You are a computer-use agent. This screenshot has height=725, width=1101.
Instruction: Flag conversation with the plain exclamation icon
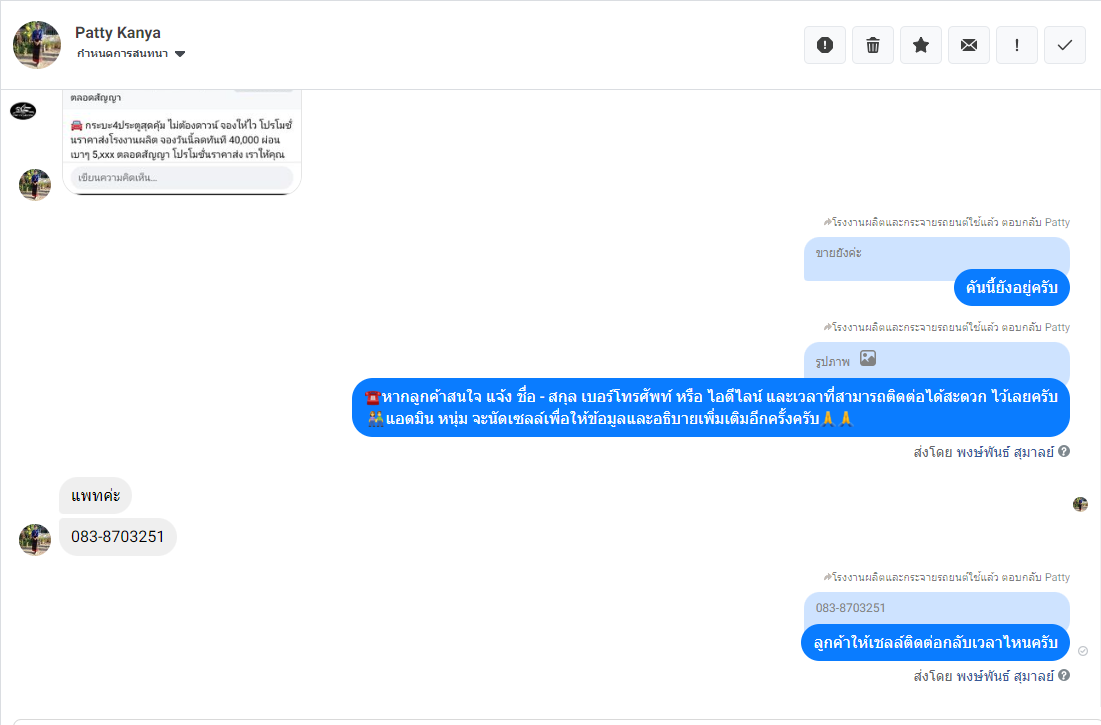(1017, 45)
